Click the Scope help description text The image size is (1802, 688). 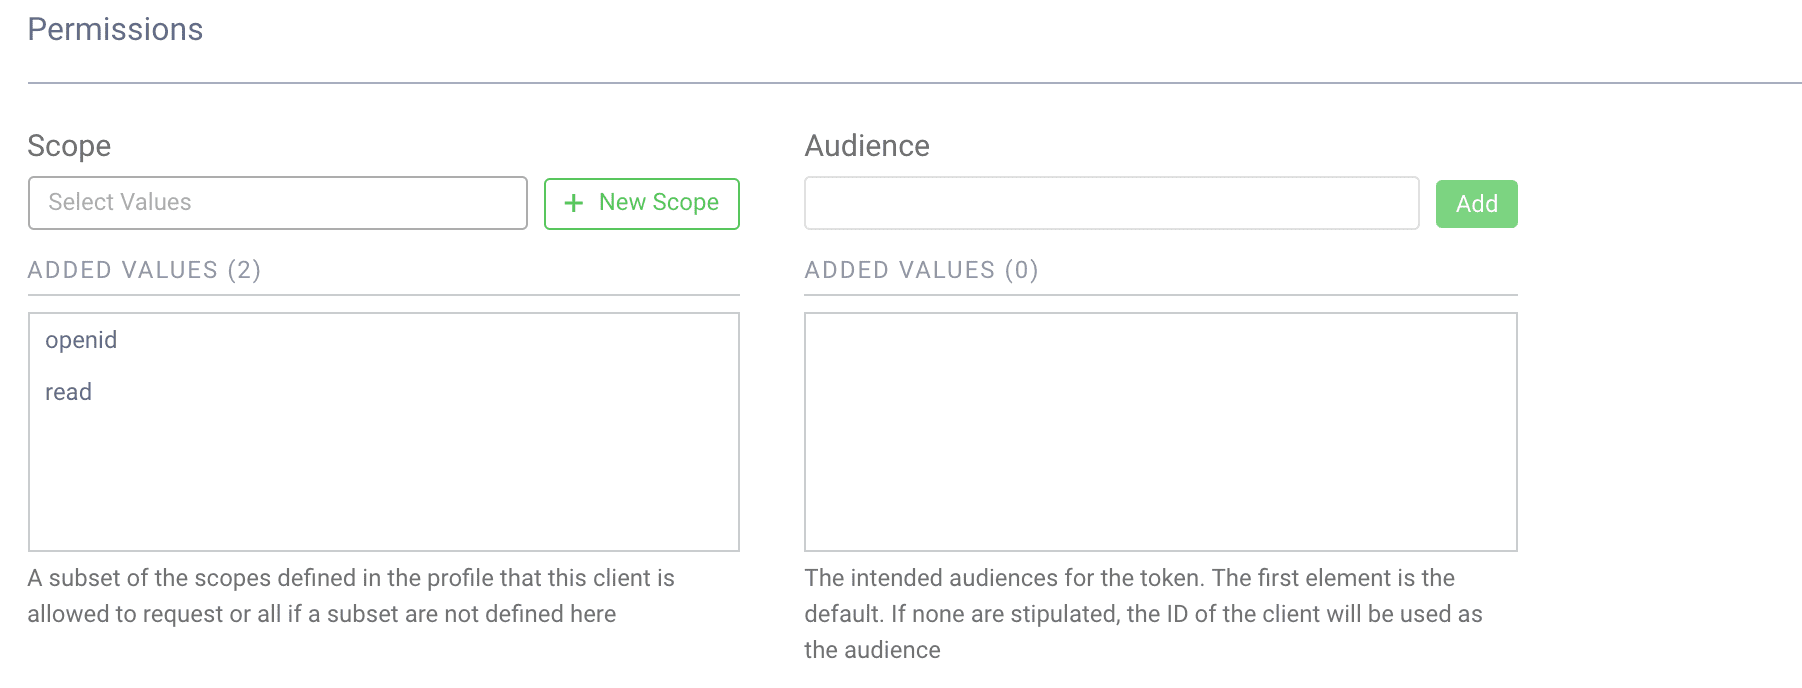point(350,596)
